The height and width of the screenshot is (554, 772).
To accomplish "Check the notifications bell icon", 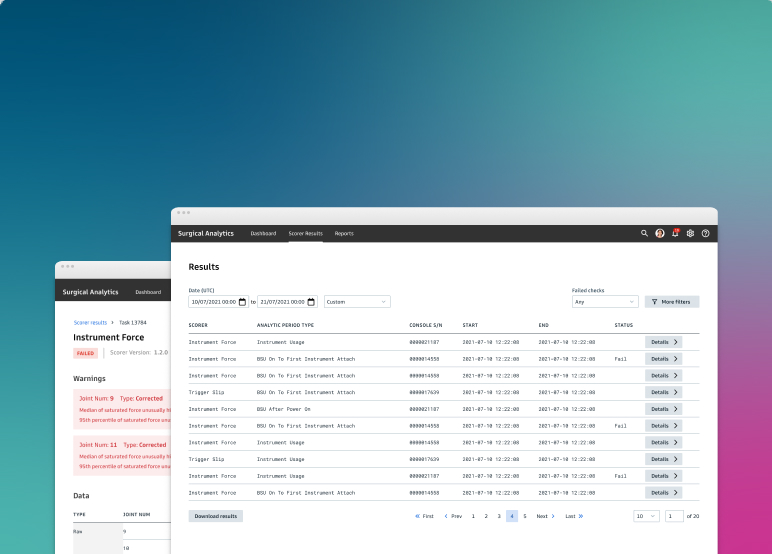I will pyautogui.click(x=675, y=233).
